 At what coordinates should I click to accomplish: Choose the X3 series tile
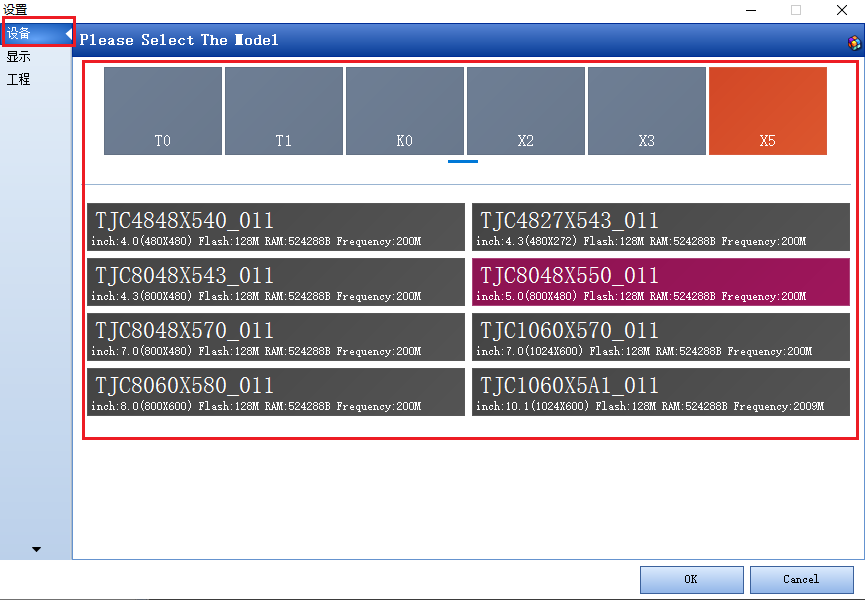[647, 111]
